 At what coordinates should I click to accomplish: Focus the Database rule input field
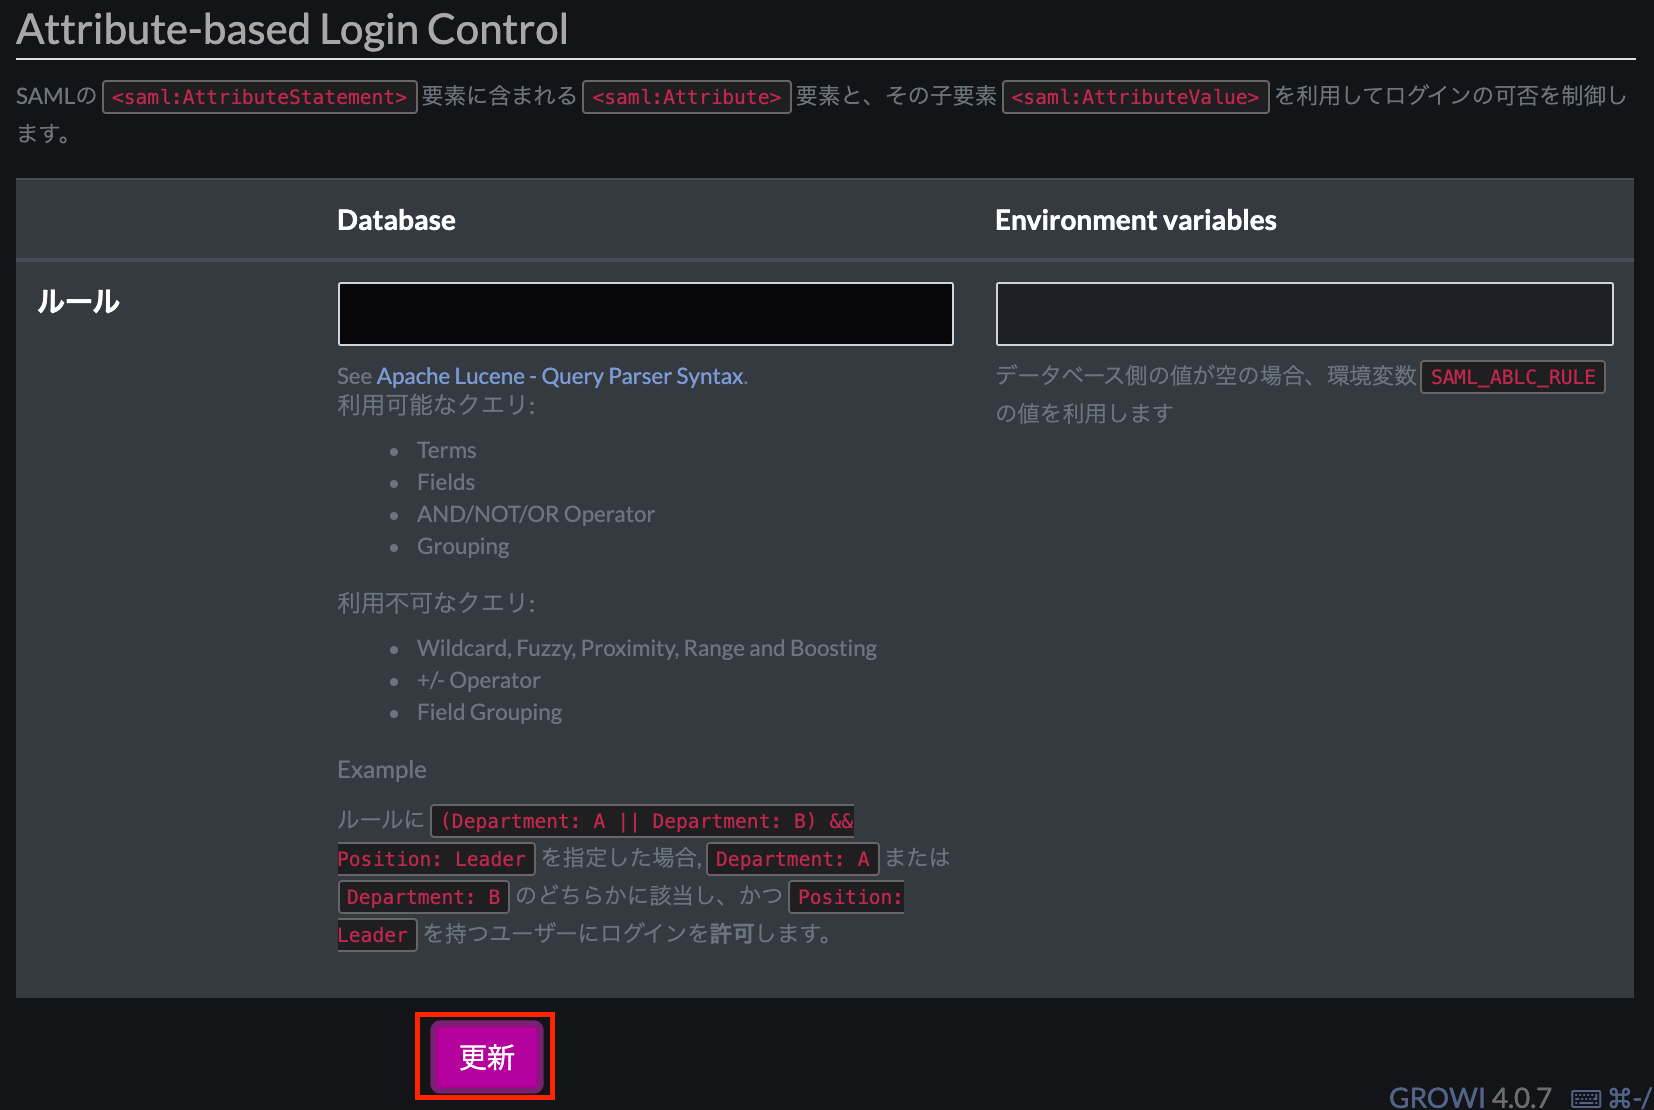pos(645,313)
